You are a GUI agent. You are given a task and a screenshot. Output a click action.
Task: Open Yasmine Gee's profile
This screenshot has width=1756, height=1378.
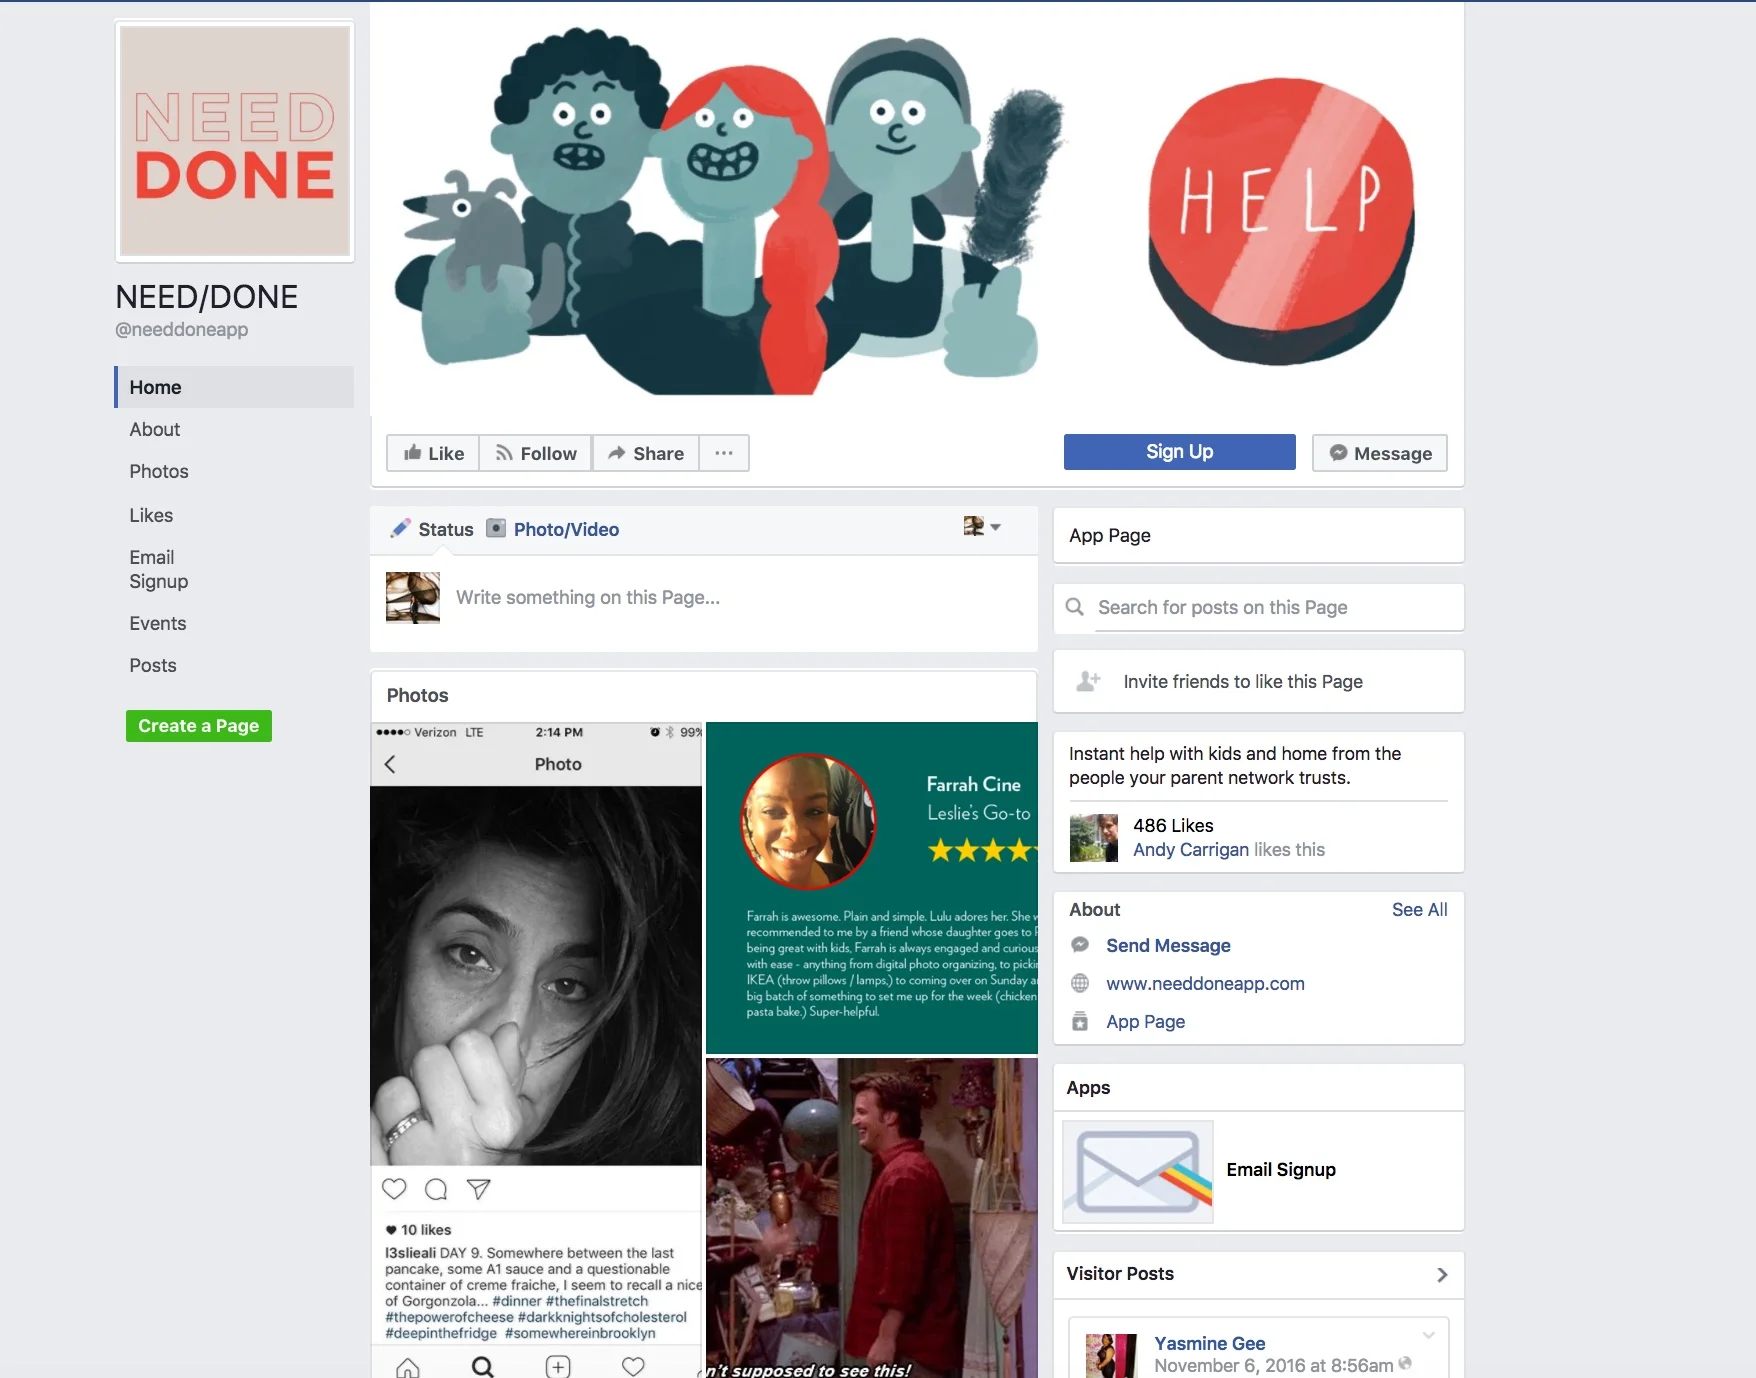tap(1210, 1343)
